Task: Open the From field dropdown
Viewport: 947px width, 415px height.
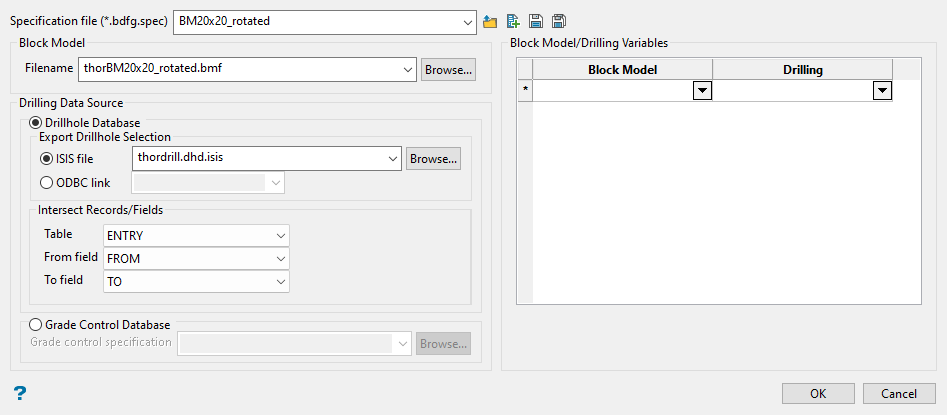Action: (280, 259)
